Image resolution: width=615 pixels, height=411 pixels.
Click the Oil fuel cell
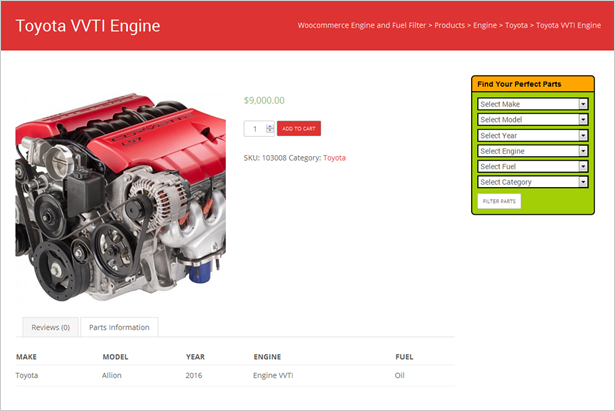click(400, 375)
